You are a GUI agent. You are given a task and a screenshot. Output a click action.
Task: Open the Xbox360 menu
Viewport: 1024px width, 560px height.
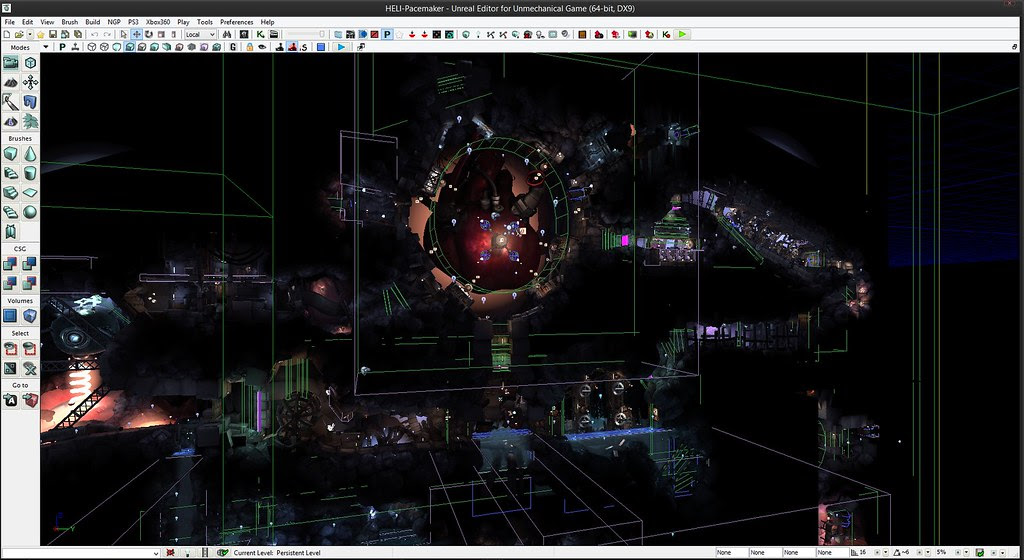(157, 22)
